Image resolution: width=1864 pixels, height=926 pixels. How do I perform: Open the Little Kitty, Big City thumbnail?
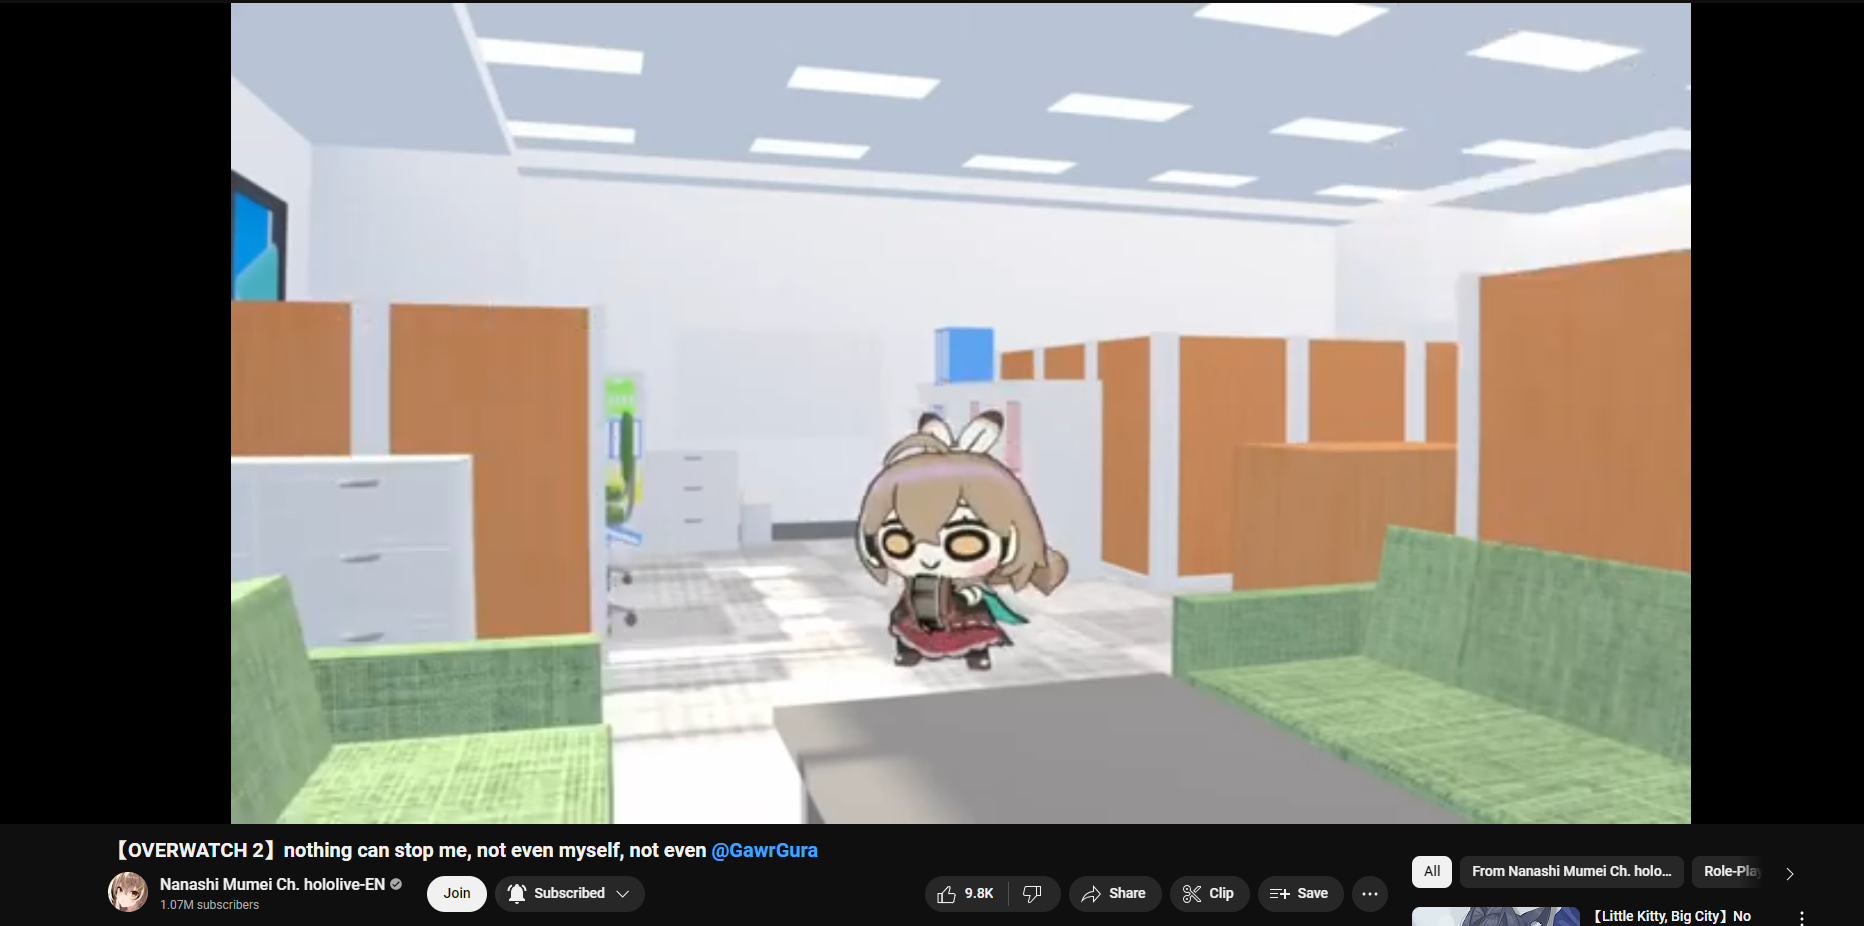[1496, 917]
